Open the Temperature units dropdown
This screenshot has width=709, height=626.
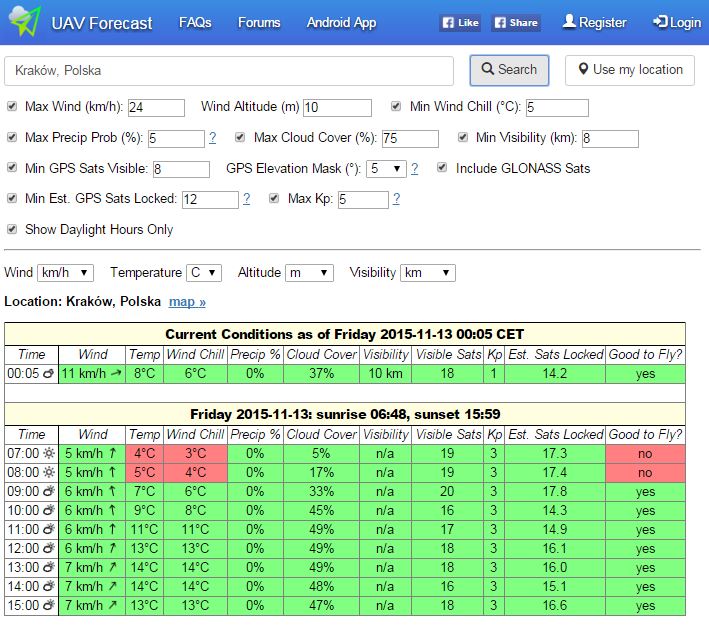pyautogui.click(x=204, y=273)
